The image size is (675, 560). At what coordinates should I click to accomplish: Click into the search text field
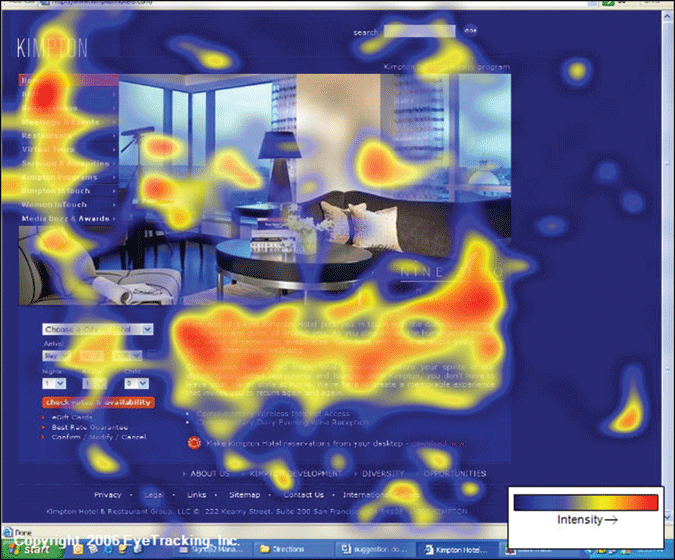pos(419,32)
